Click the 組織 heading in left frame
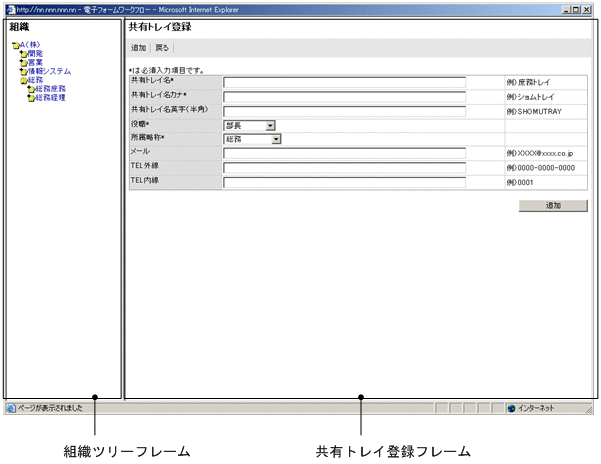The image size is (601, 464). (19, 27)
